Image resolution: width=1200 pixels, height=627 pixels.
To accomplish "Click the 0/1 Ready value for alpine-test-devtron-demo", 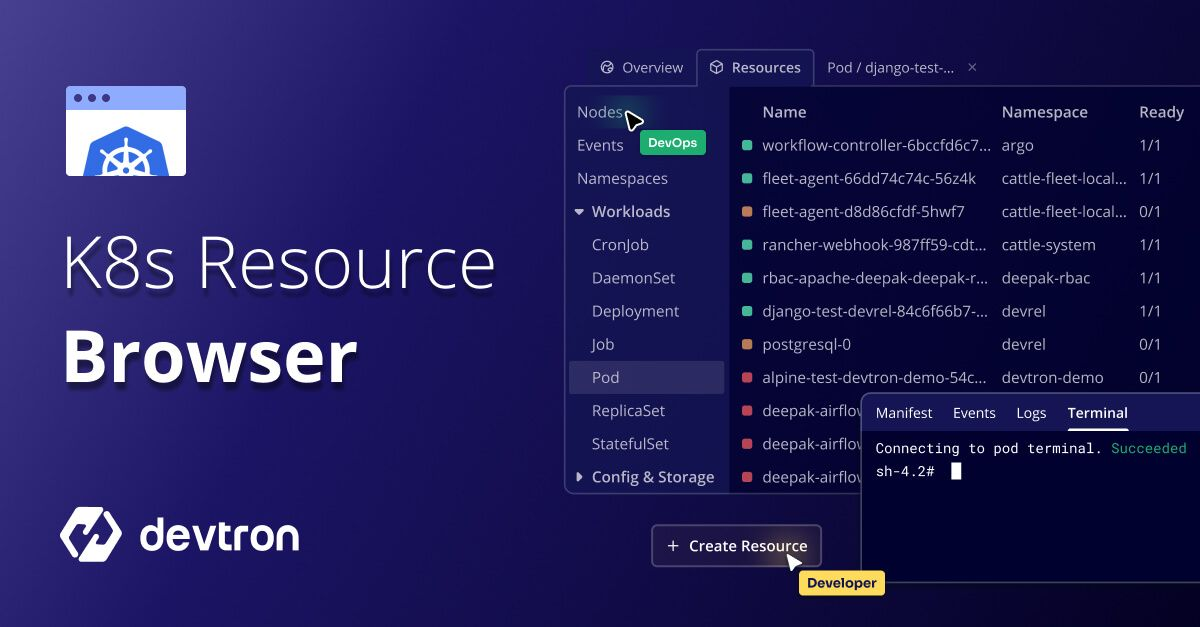I will pos(1150,377).
